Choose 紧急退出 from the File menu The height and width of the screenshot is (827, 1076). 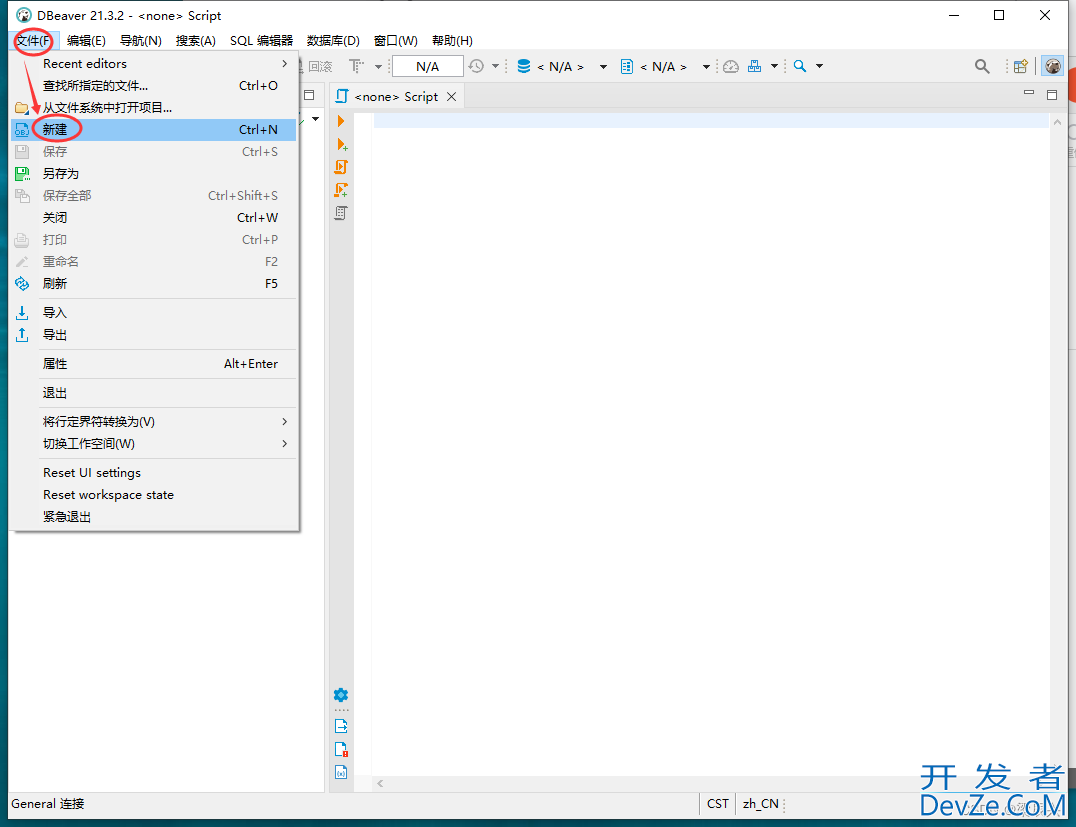154,517
